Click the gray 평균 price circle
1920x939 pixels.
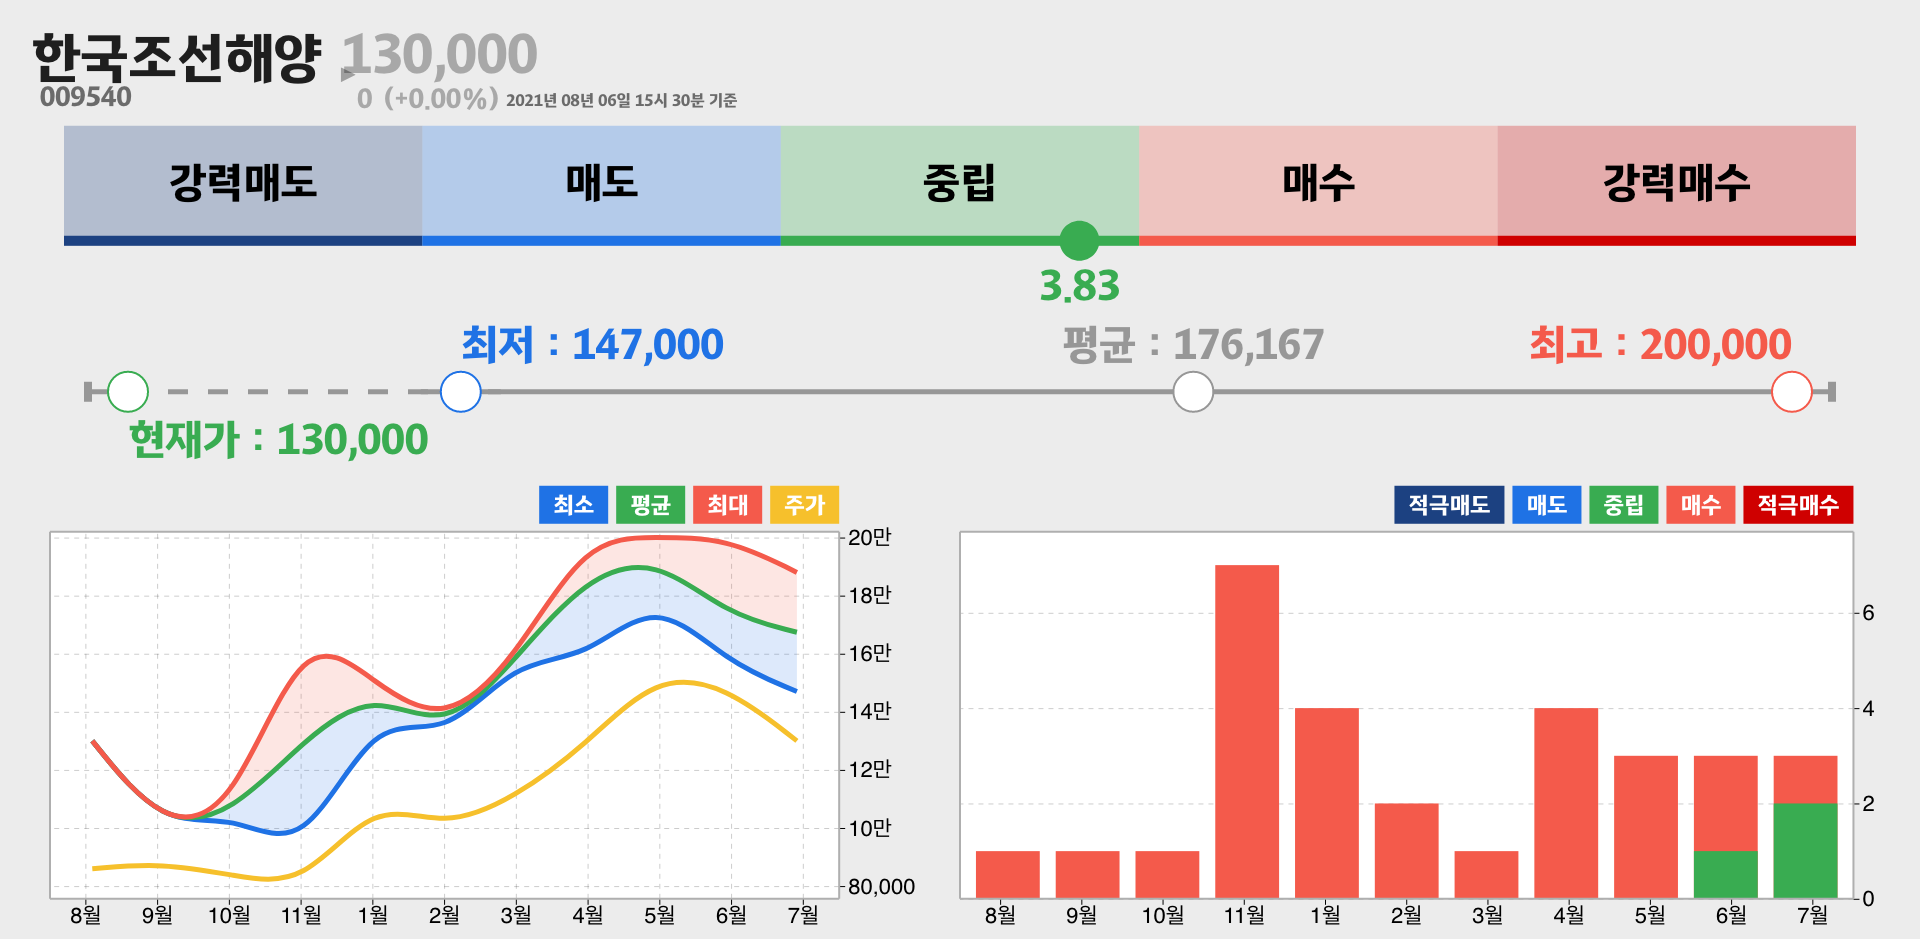click(1193, 392)
